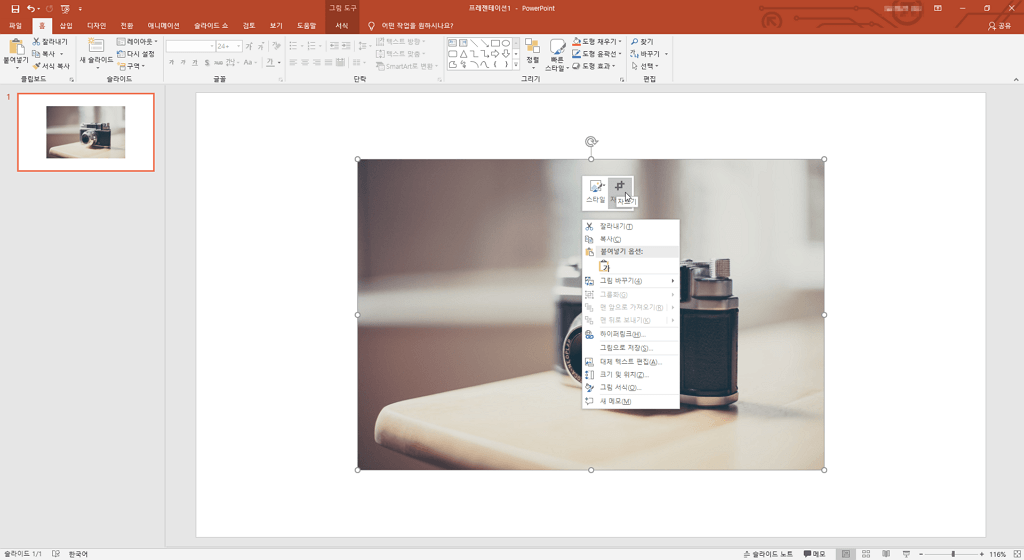Open the 애니메이션 animations tab
The height and width of the screenshot is (560, 1024).
pyautogui.click(x=163, y=25)
